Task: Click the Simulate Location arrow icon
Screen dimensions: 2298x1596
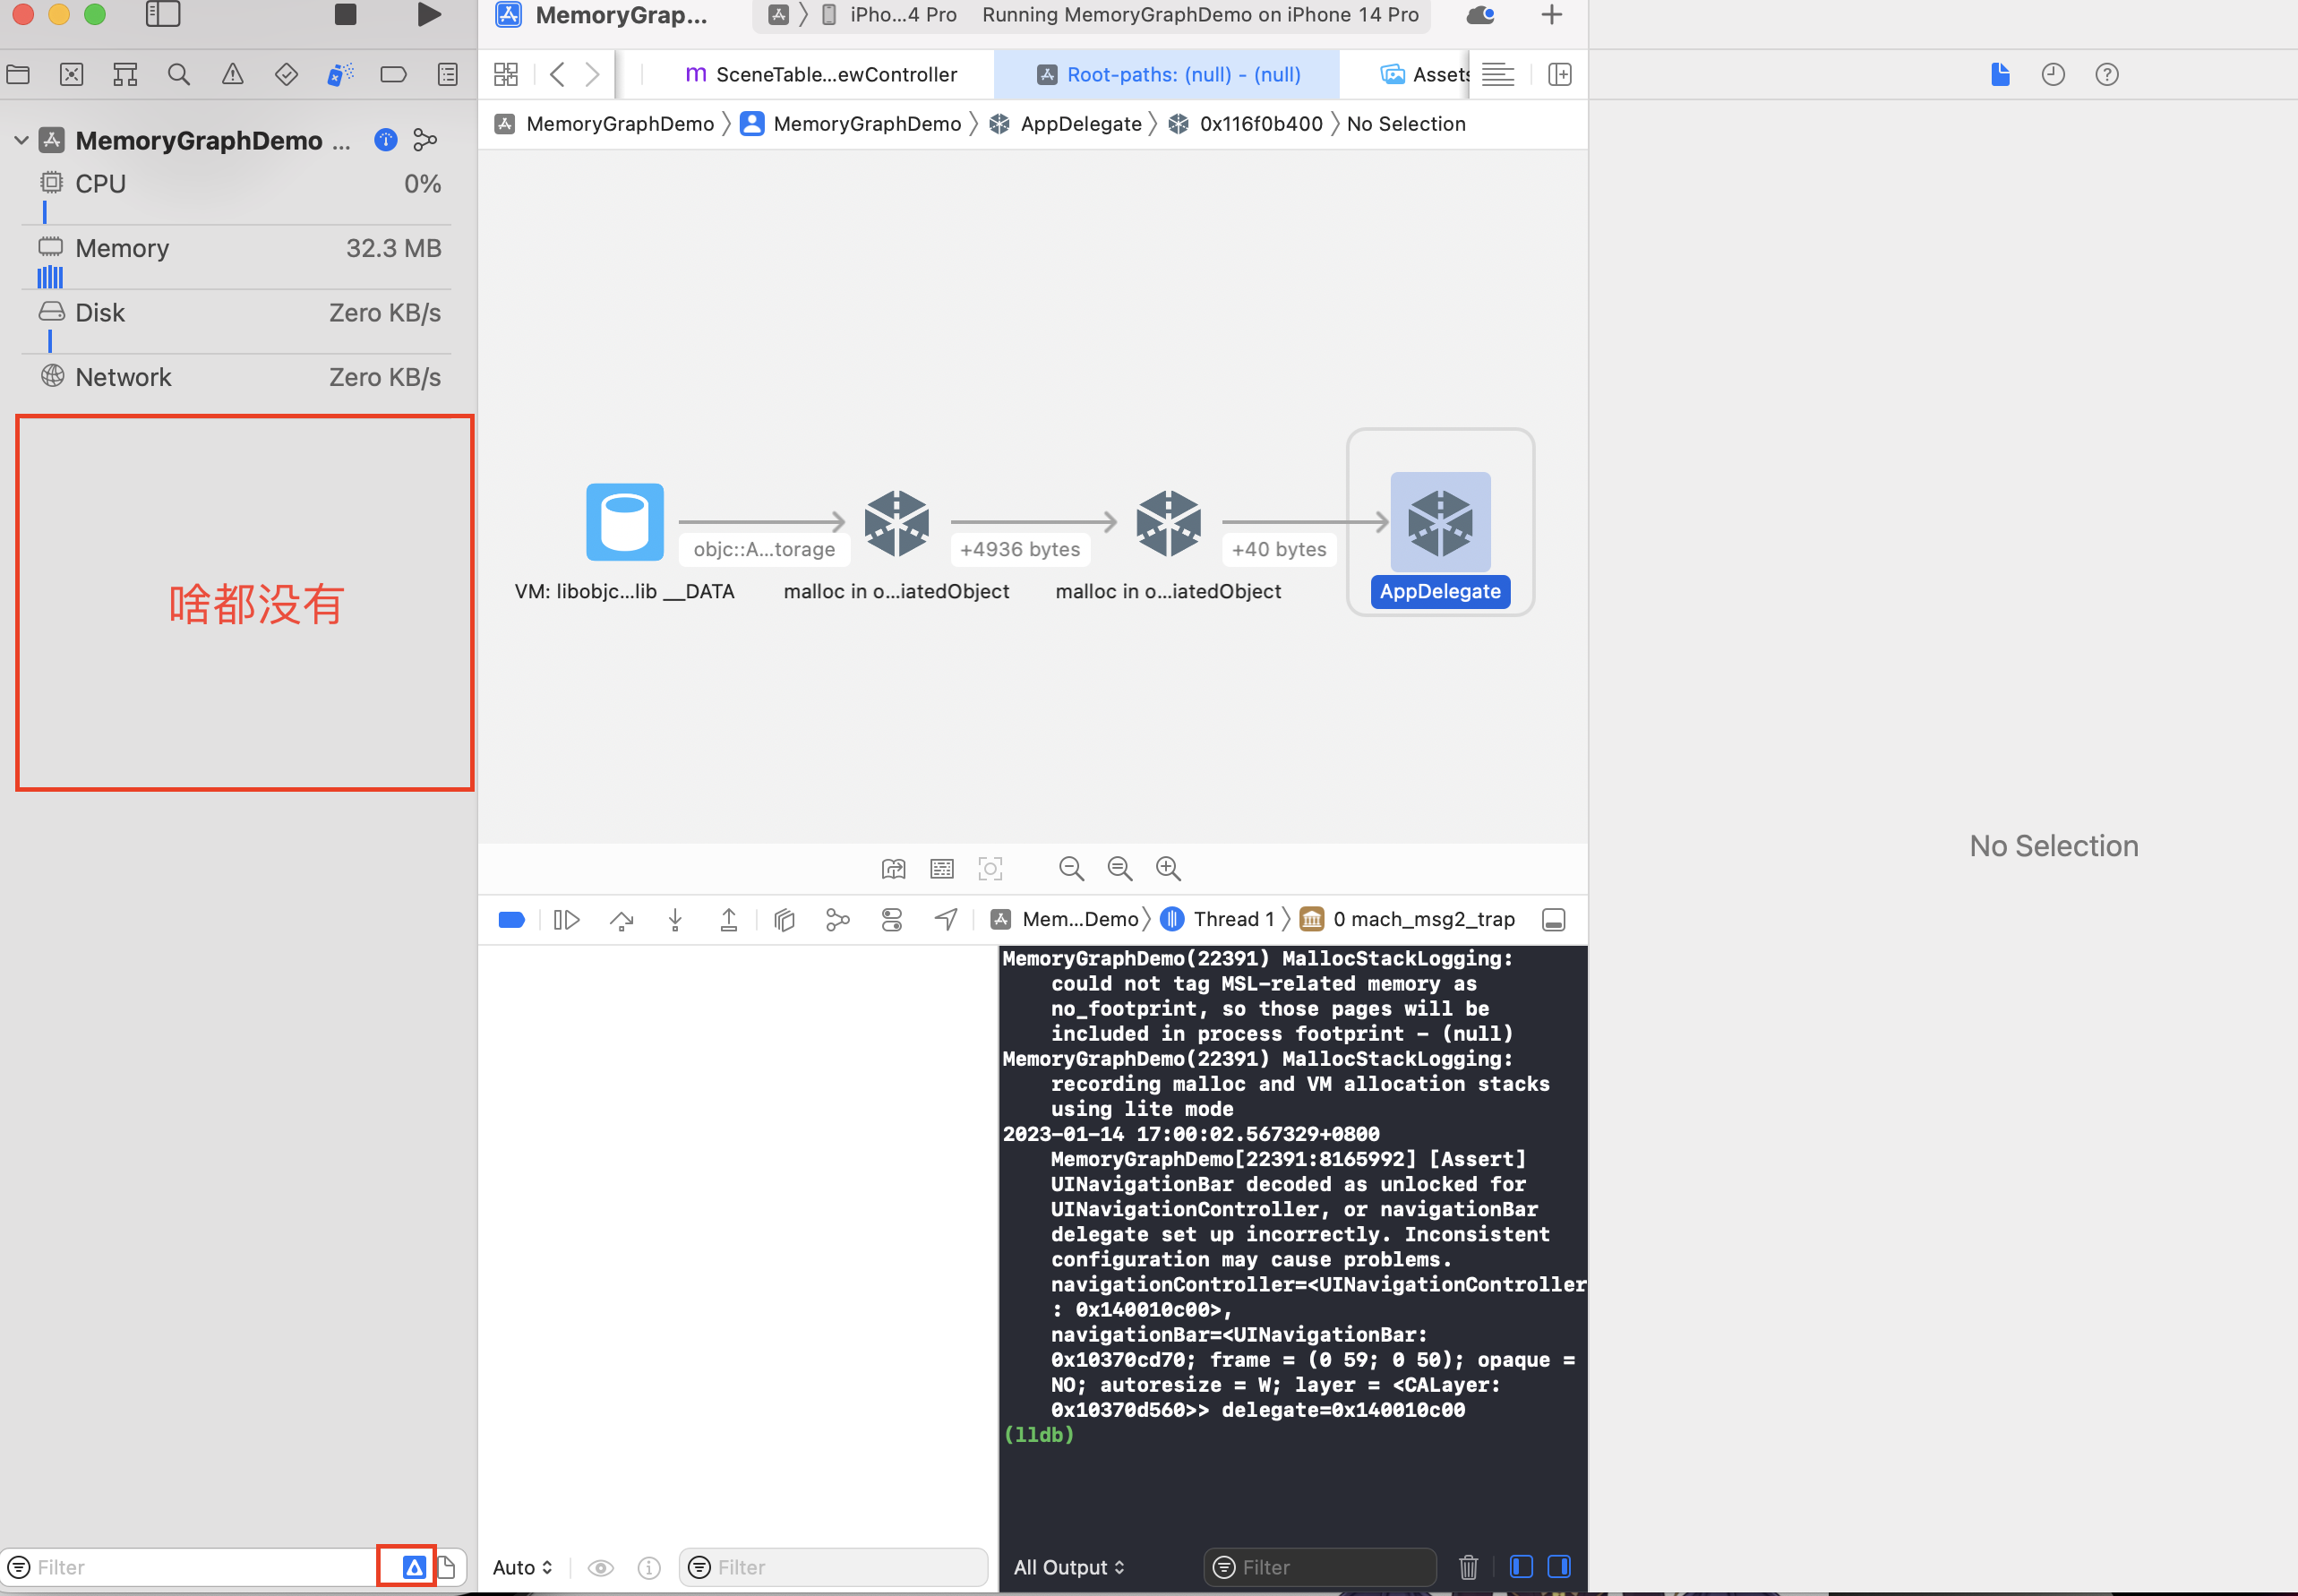Action: pos(946,920)
